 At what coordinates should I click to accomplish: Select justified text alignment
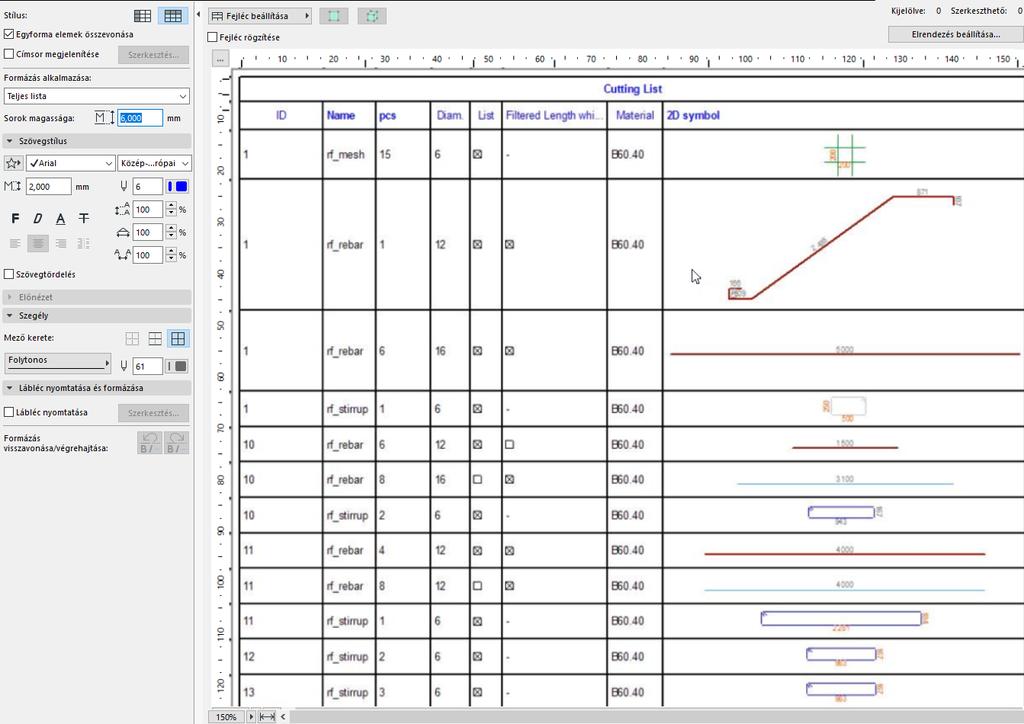pyautogui.click(x=84, y=244)
